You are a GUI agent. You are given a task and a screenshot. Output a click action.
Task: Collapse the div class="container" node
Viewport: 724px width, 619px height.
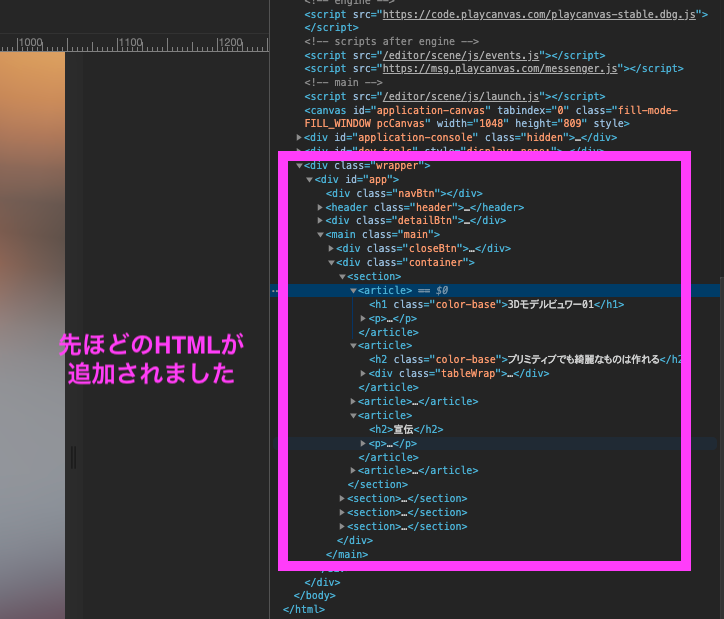pos(331,263)
